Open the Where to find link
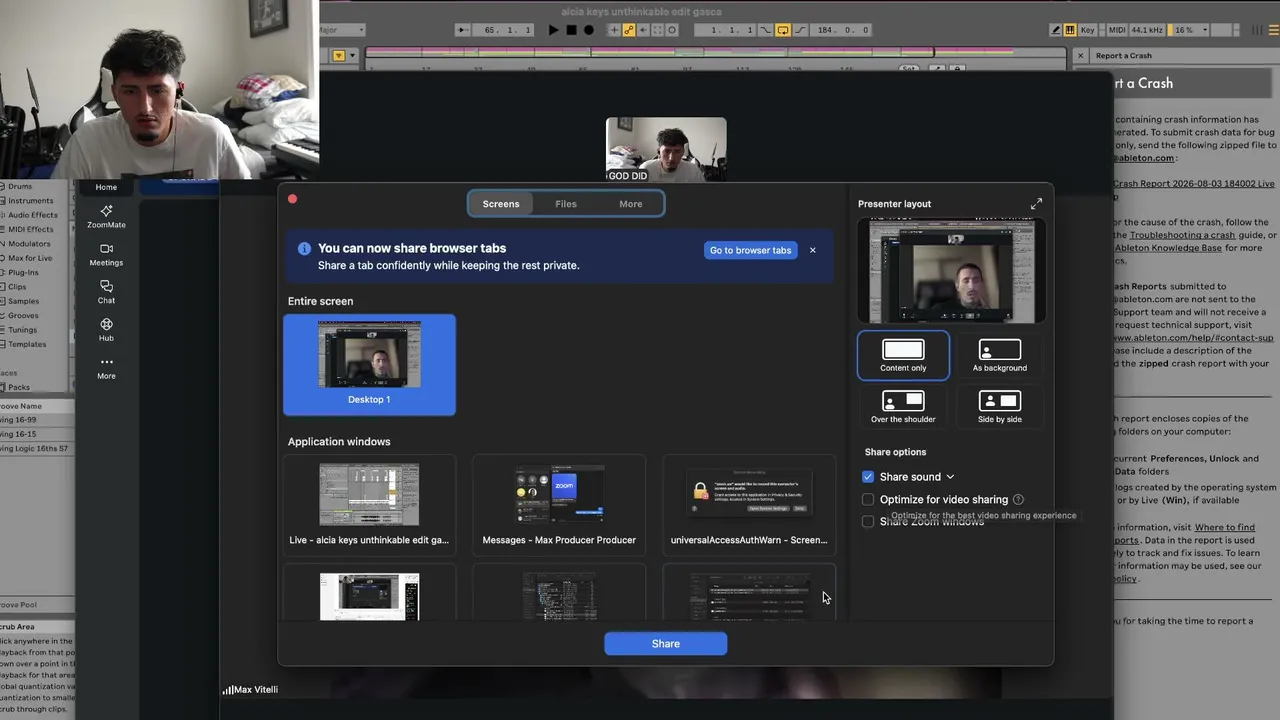Image resolution: width=1280 pixels, height=720 pixels. tap(1225, 527)
